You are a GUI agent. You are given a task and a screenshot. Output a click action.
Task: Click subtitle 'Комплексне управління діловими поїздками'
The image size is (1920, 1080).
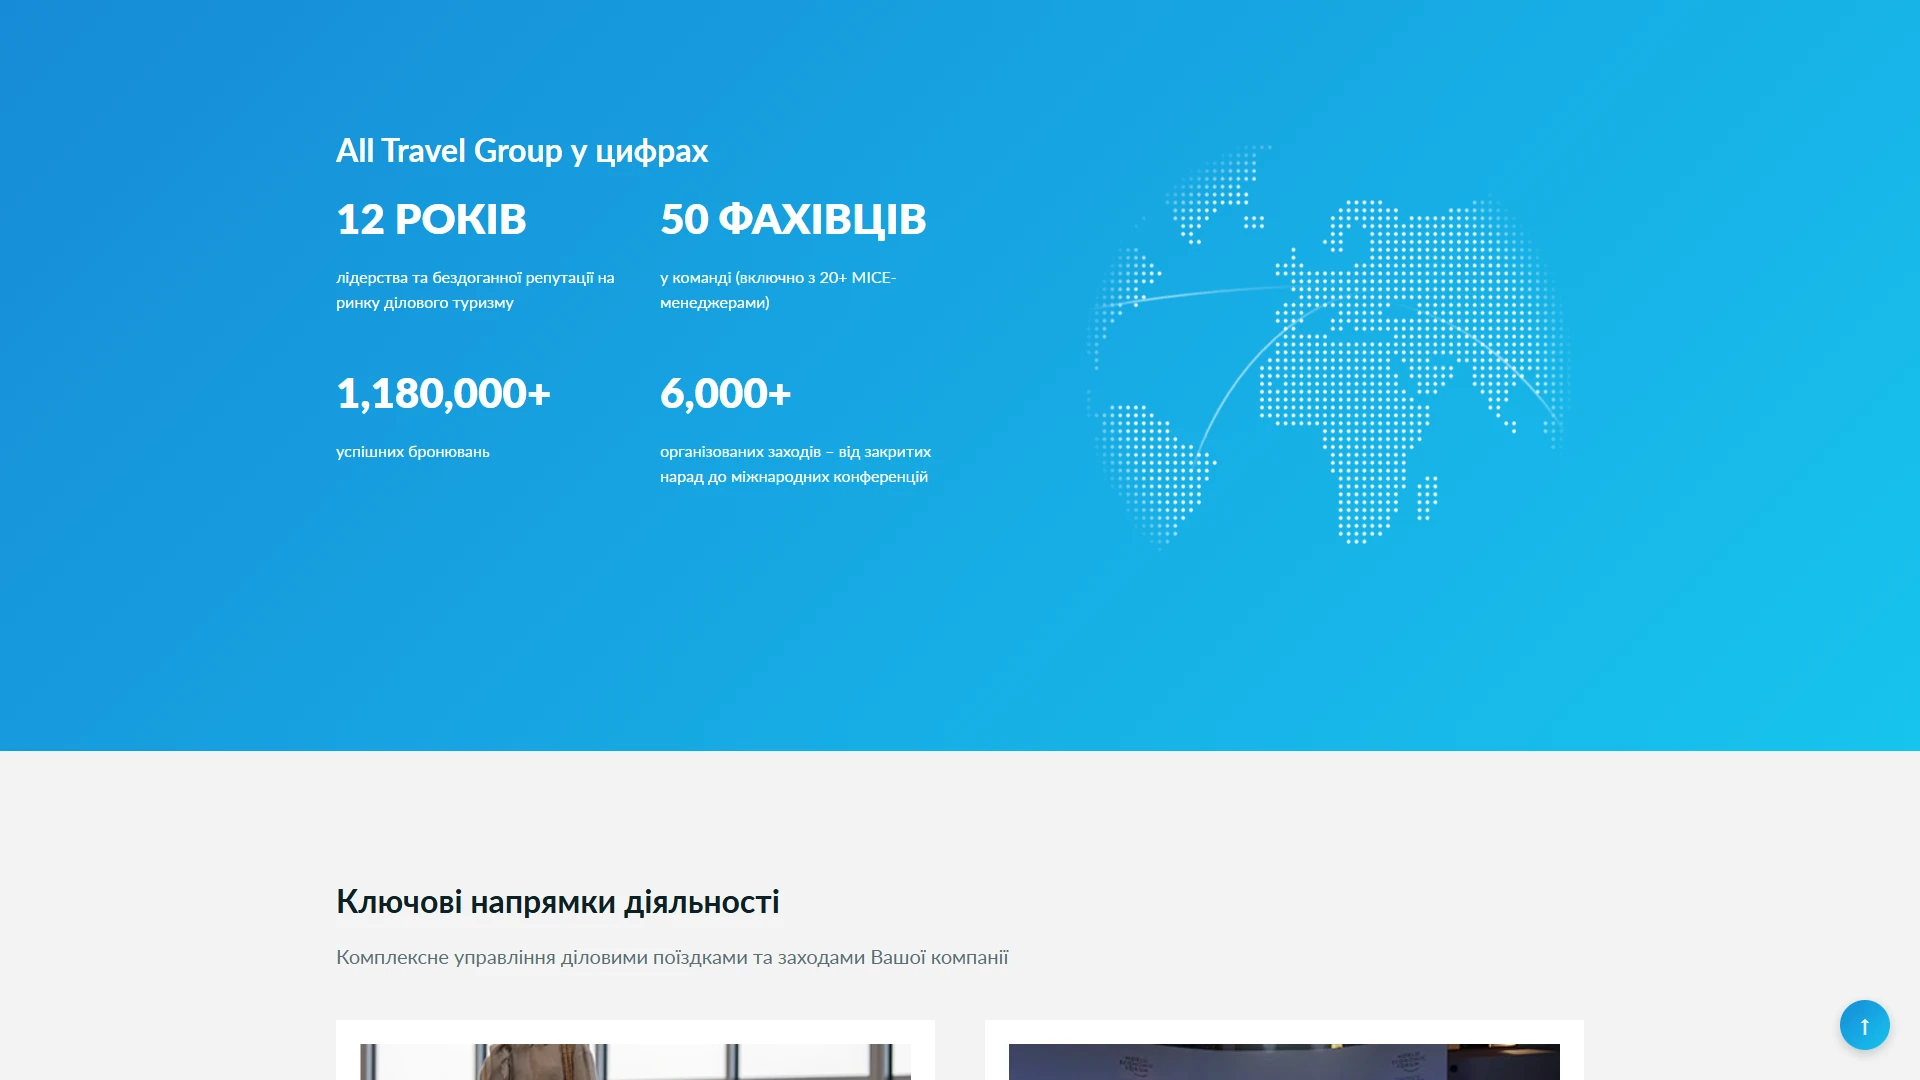tap(541, 957)
